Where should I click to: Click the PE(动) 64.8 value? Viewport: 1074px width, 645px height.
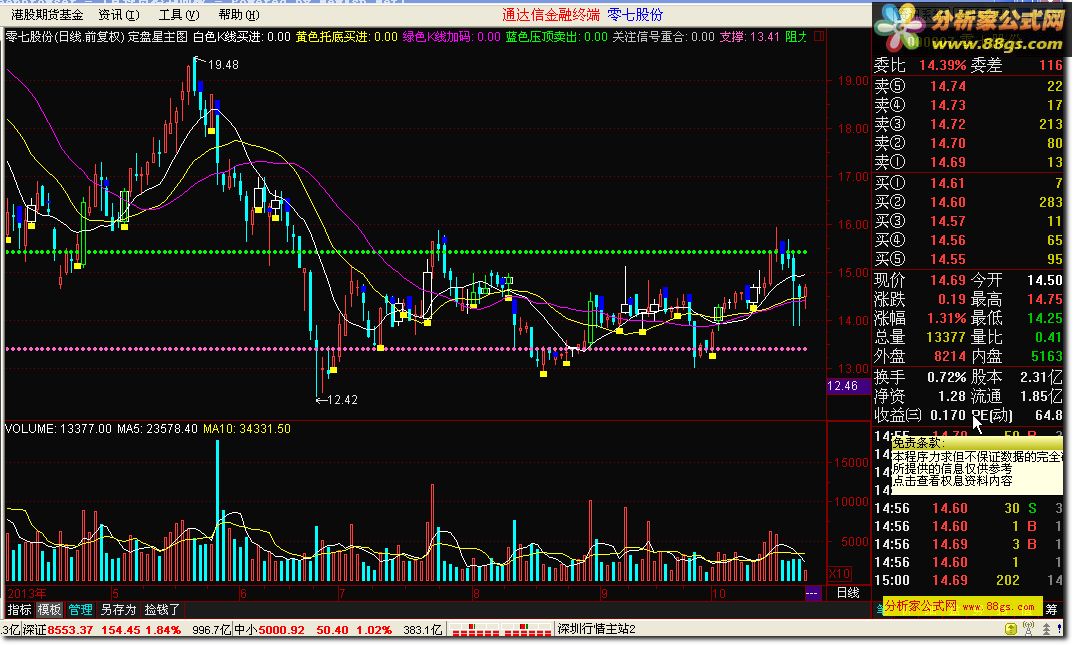tap(1049, 416)
